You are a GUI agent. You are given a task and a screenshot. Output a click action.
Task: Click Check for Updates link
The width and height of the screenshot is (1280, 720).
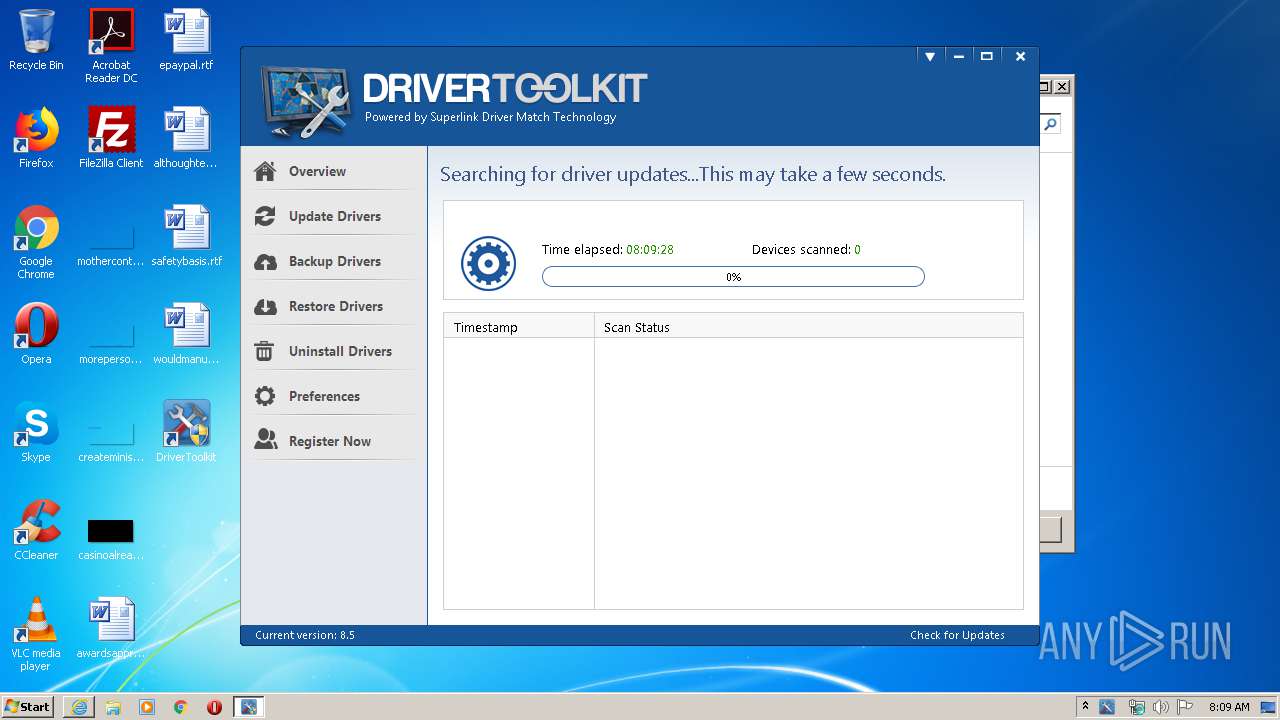[x=957, y=635]
